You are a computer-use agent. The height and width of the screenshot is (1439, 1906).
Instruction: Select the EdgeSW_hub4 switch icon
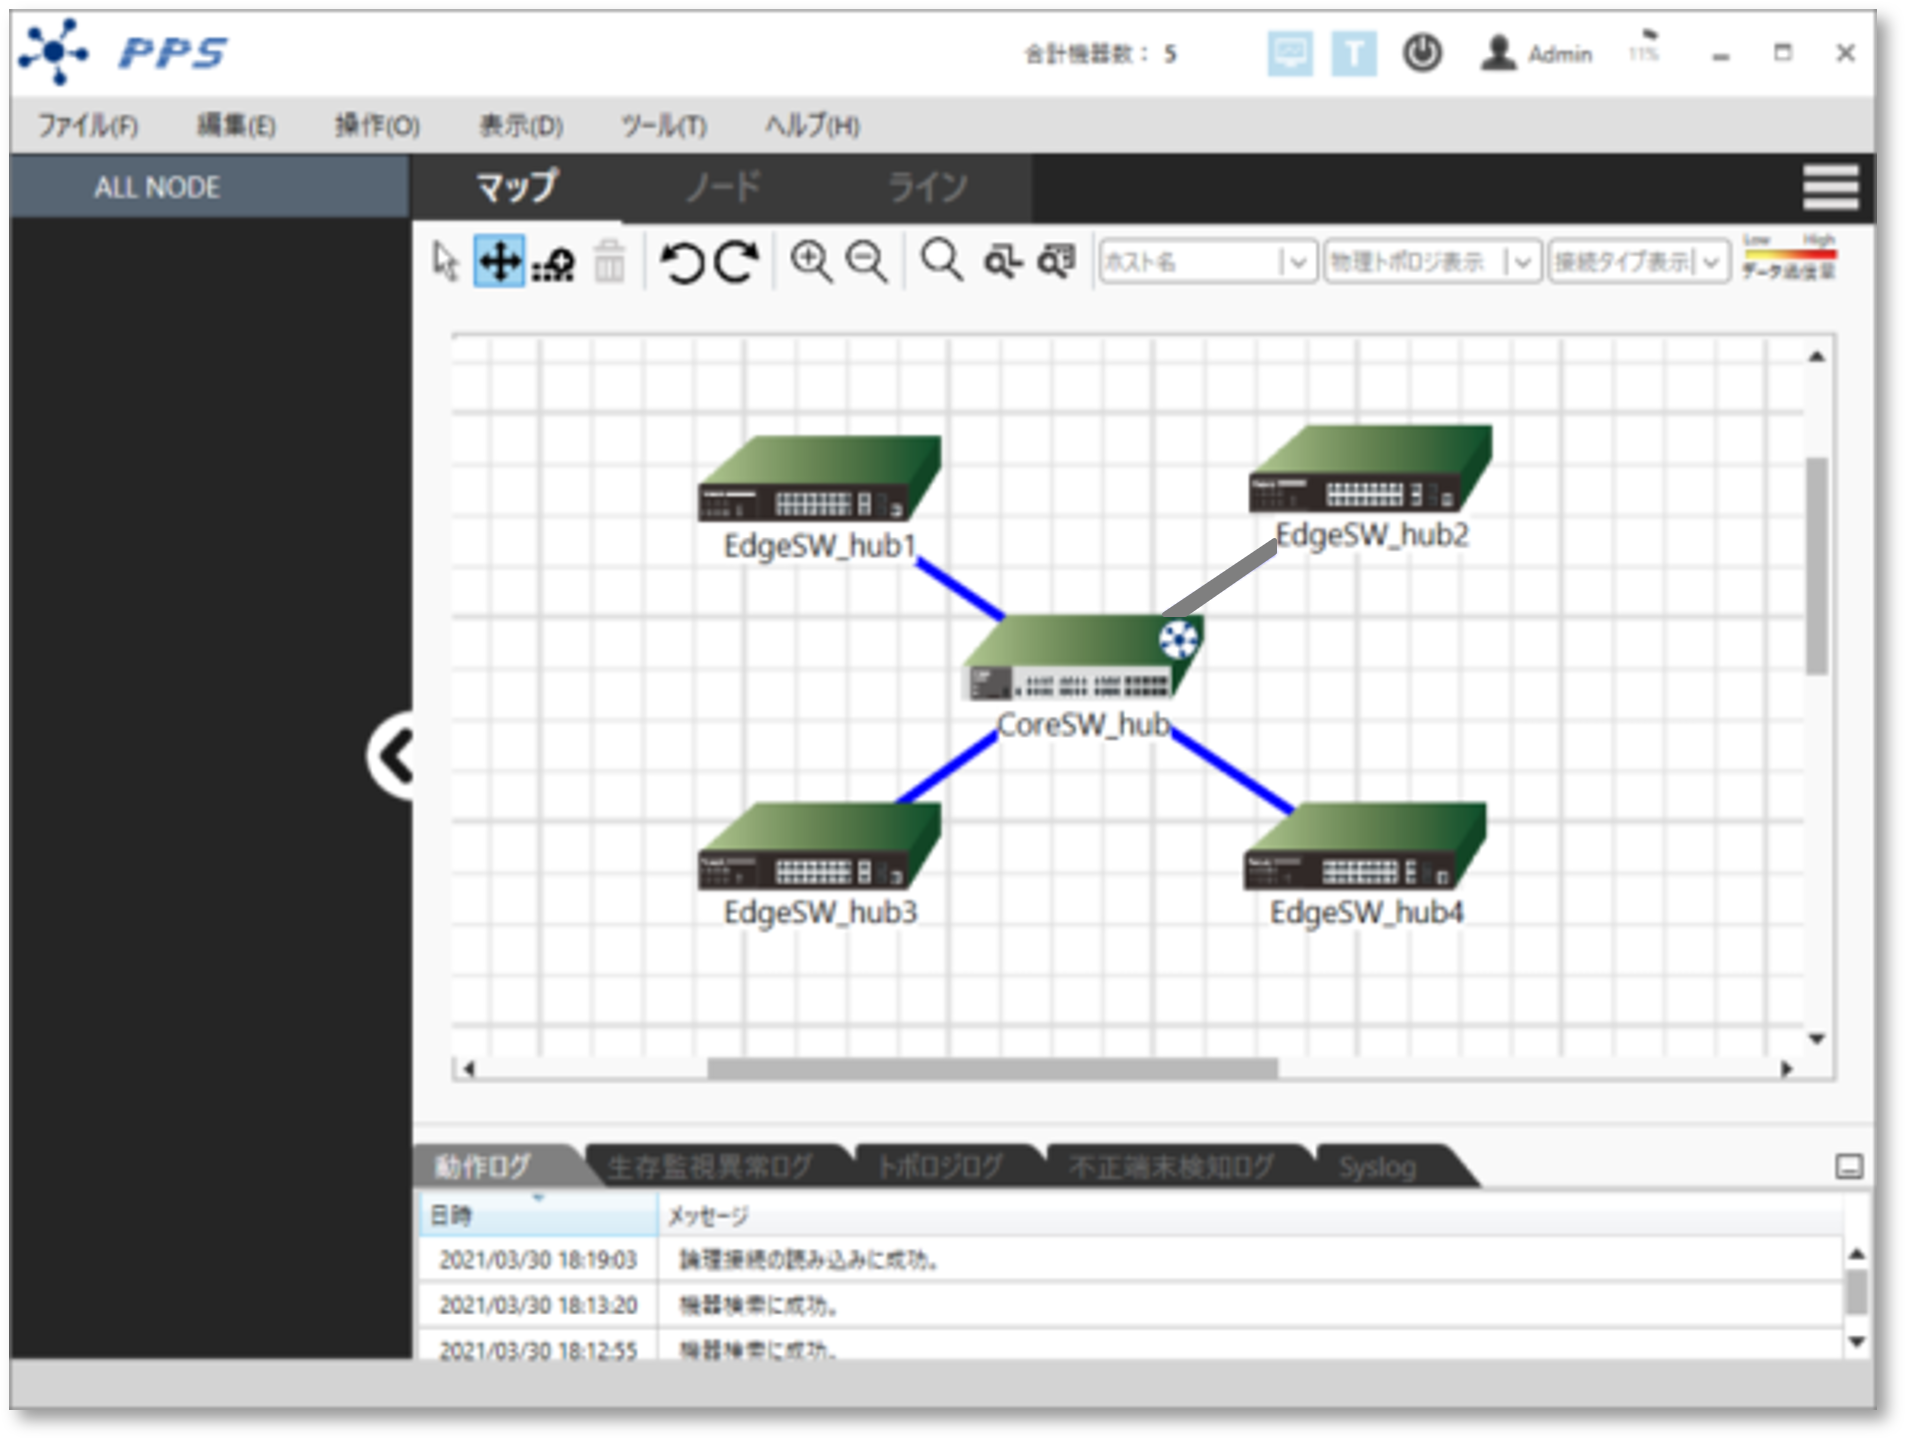pyautogui.click(x=1365, y=846)
